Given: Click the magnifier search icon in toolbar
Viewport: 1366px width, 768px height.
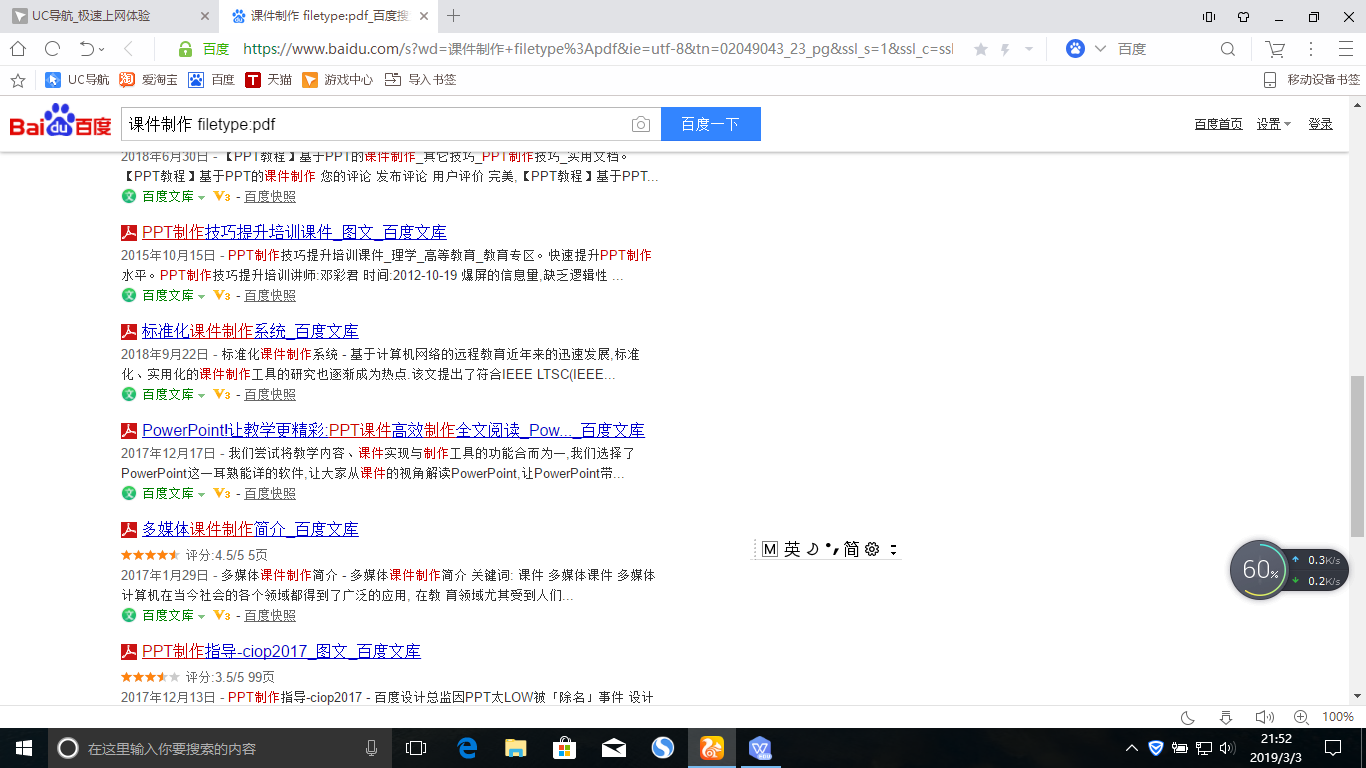Looking at the screenshot, I should tap(1229, 49).
